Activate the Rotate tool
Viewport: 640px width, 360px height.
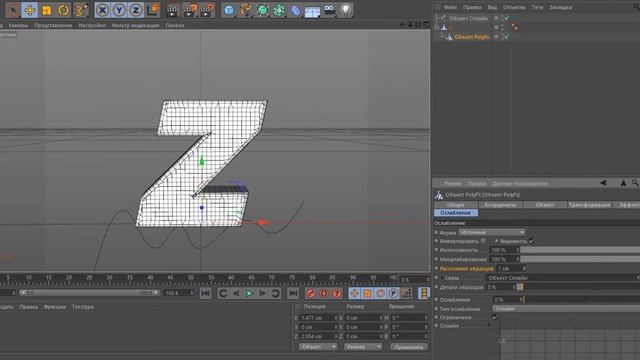[63, 10]
